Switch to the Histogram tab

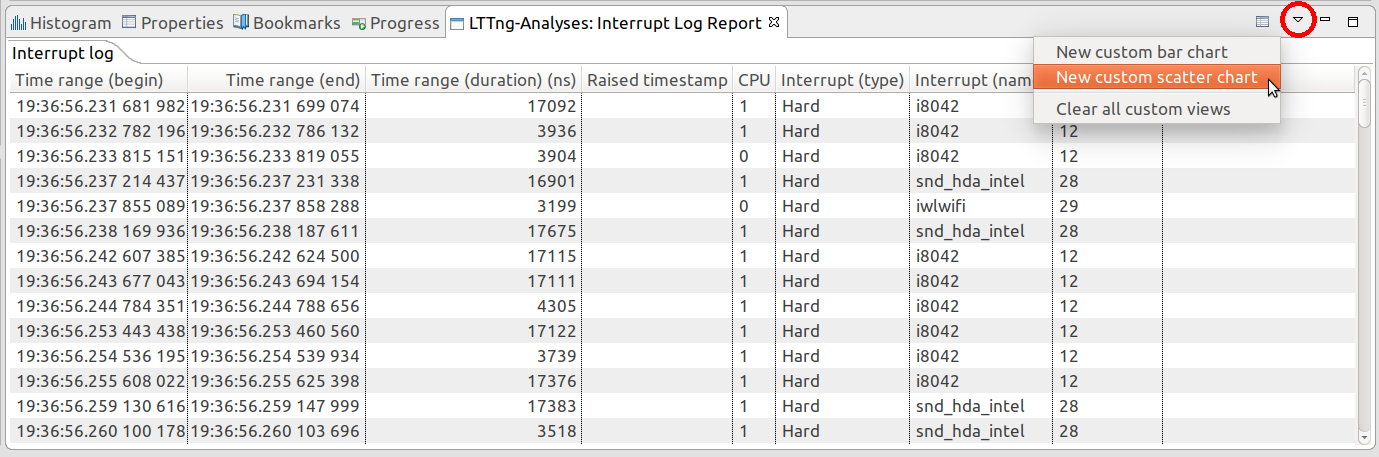pos(60,23)
